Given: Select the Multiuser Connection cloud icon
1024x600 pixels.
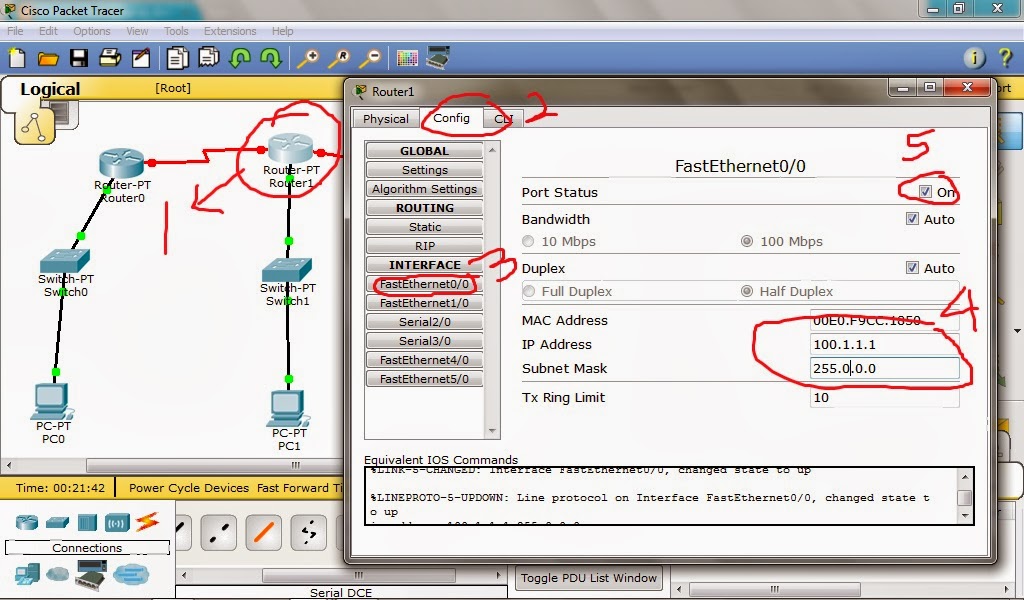Looking at the screenshot, I should 131,575.
